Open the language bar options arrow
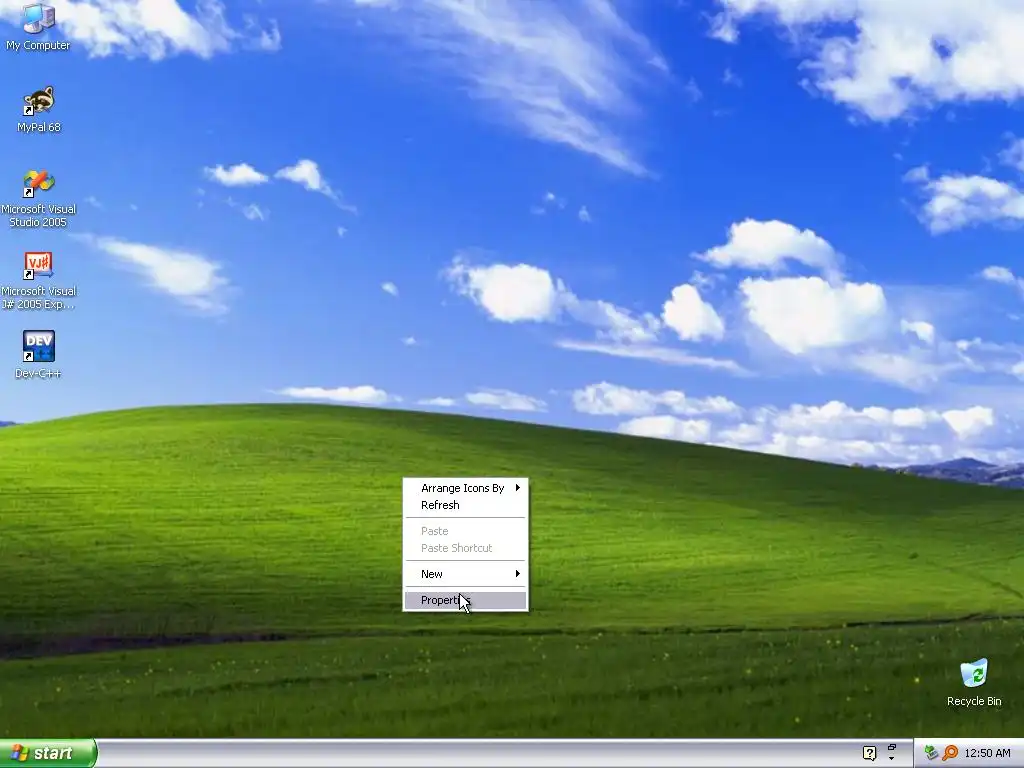This screenshot has width=1024, height=768. tap(891, 758)
